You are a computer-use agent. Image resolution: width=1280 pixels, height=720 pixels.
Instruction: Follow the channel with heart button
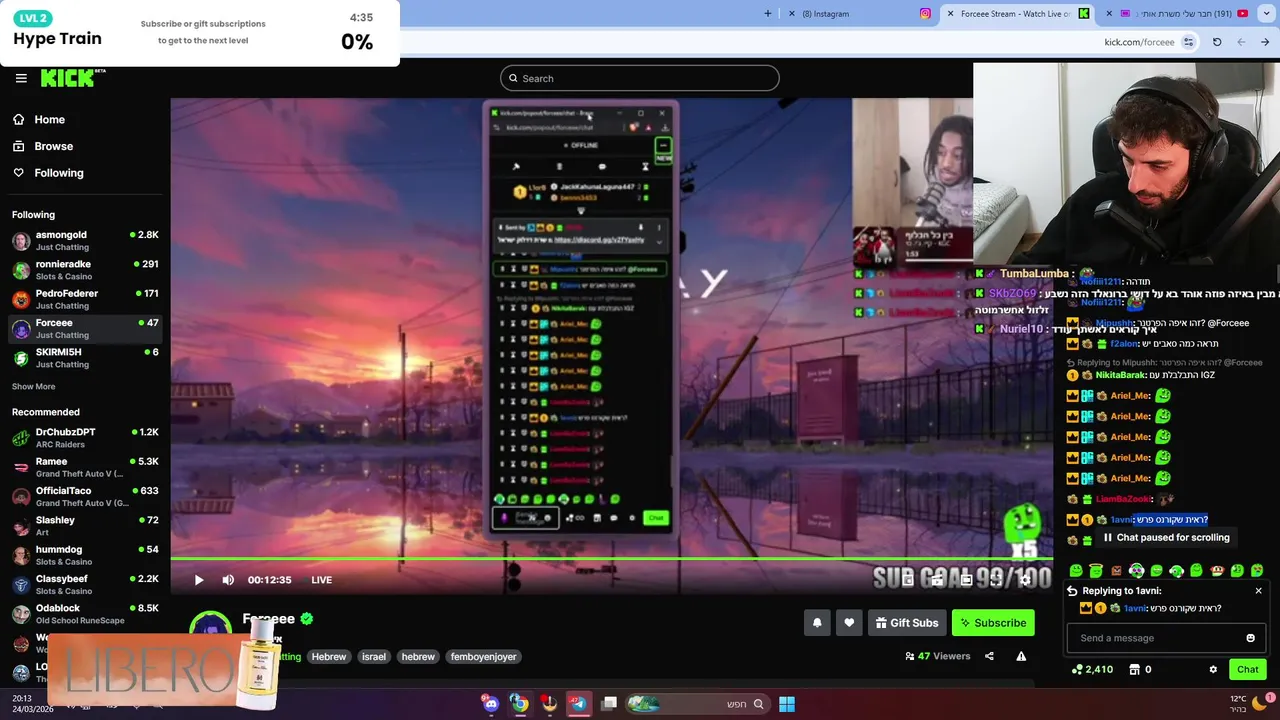pos(849,623)
